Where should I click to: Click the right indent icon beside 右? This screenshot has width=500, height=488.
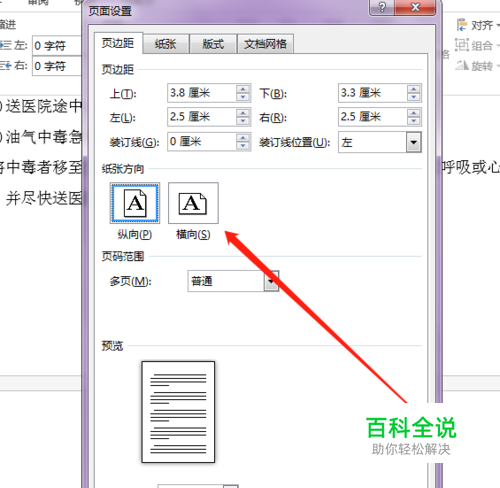click(5, 66)
